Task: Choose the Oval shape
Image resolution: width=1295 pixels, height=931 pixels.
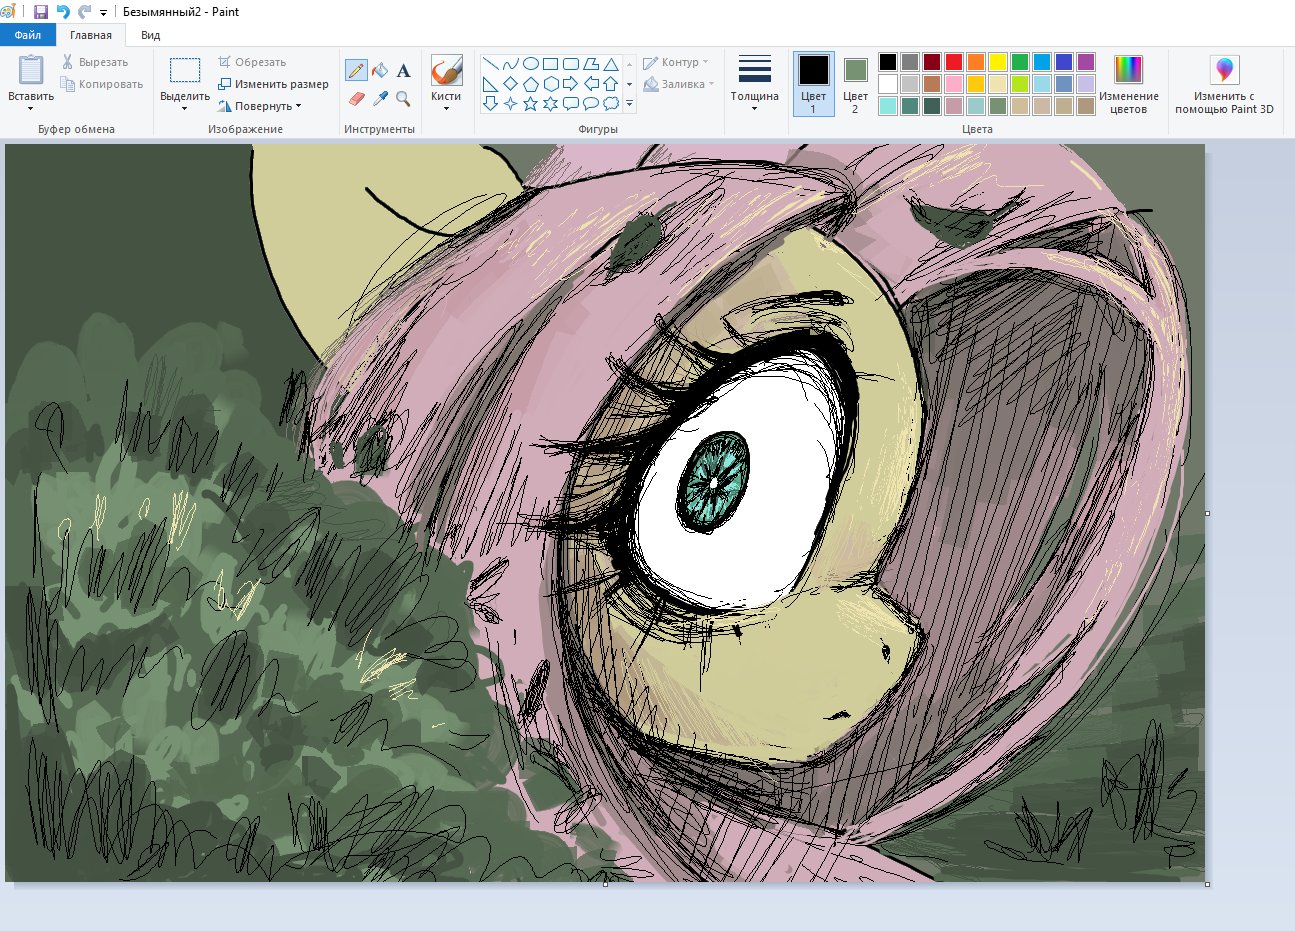Action: pos(530,65)
